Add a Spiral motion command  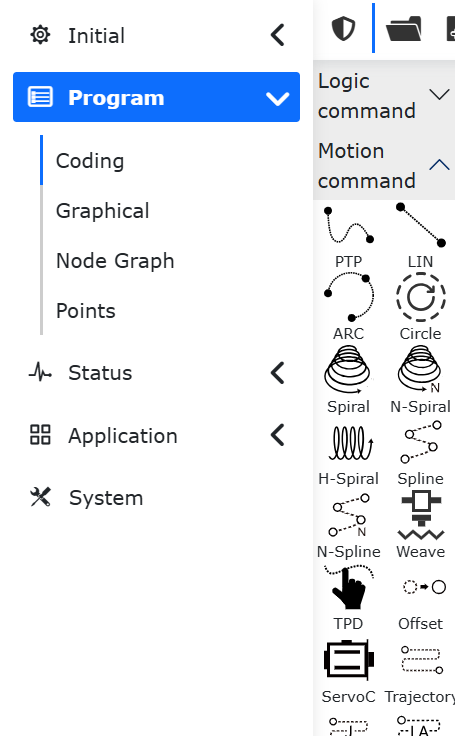pos(348,369)
